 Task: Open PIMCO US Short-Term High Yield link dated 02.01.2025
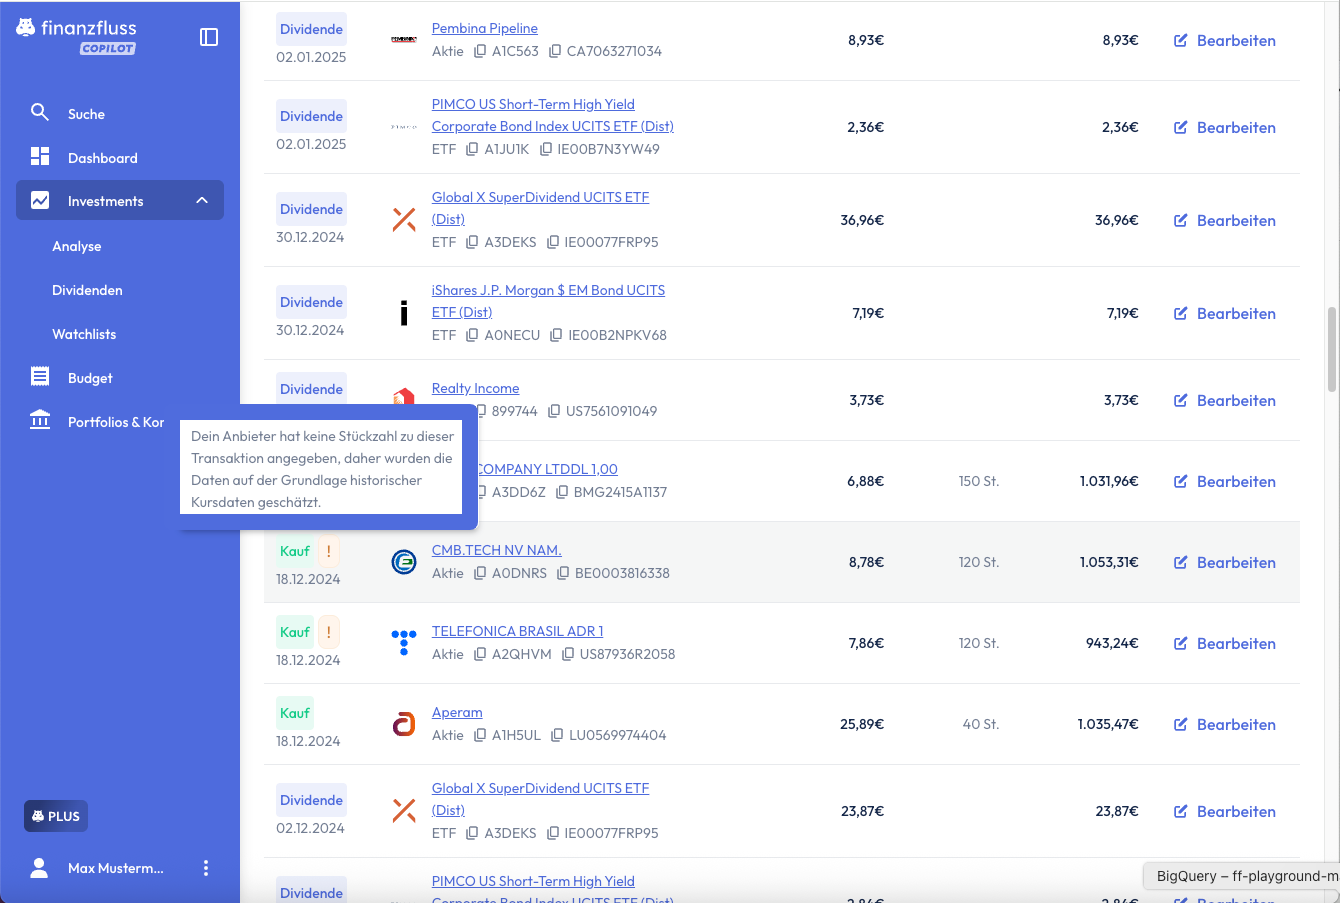click(552, 115)
